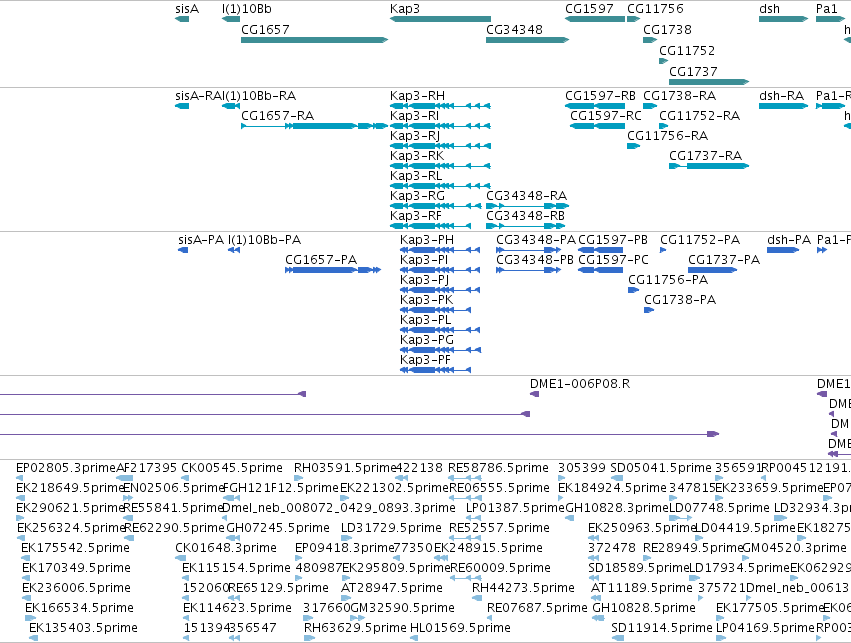This screenshot has width=851, height=643.
Task: Click the RH03591.5prime EST label
Action: (x=345, y=468)
